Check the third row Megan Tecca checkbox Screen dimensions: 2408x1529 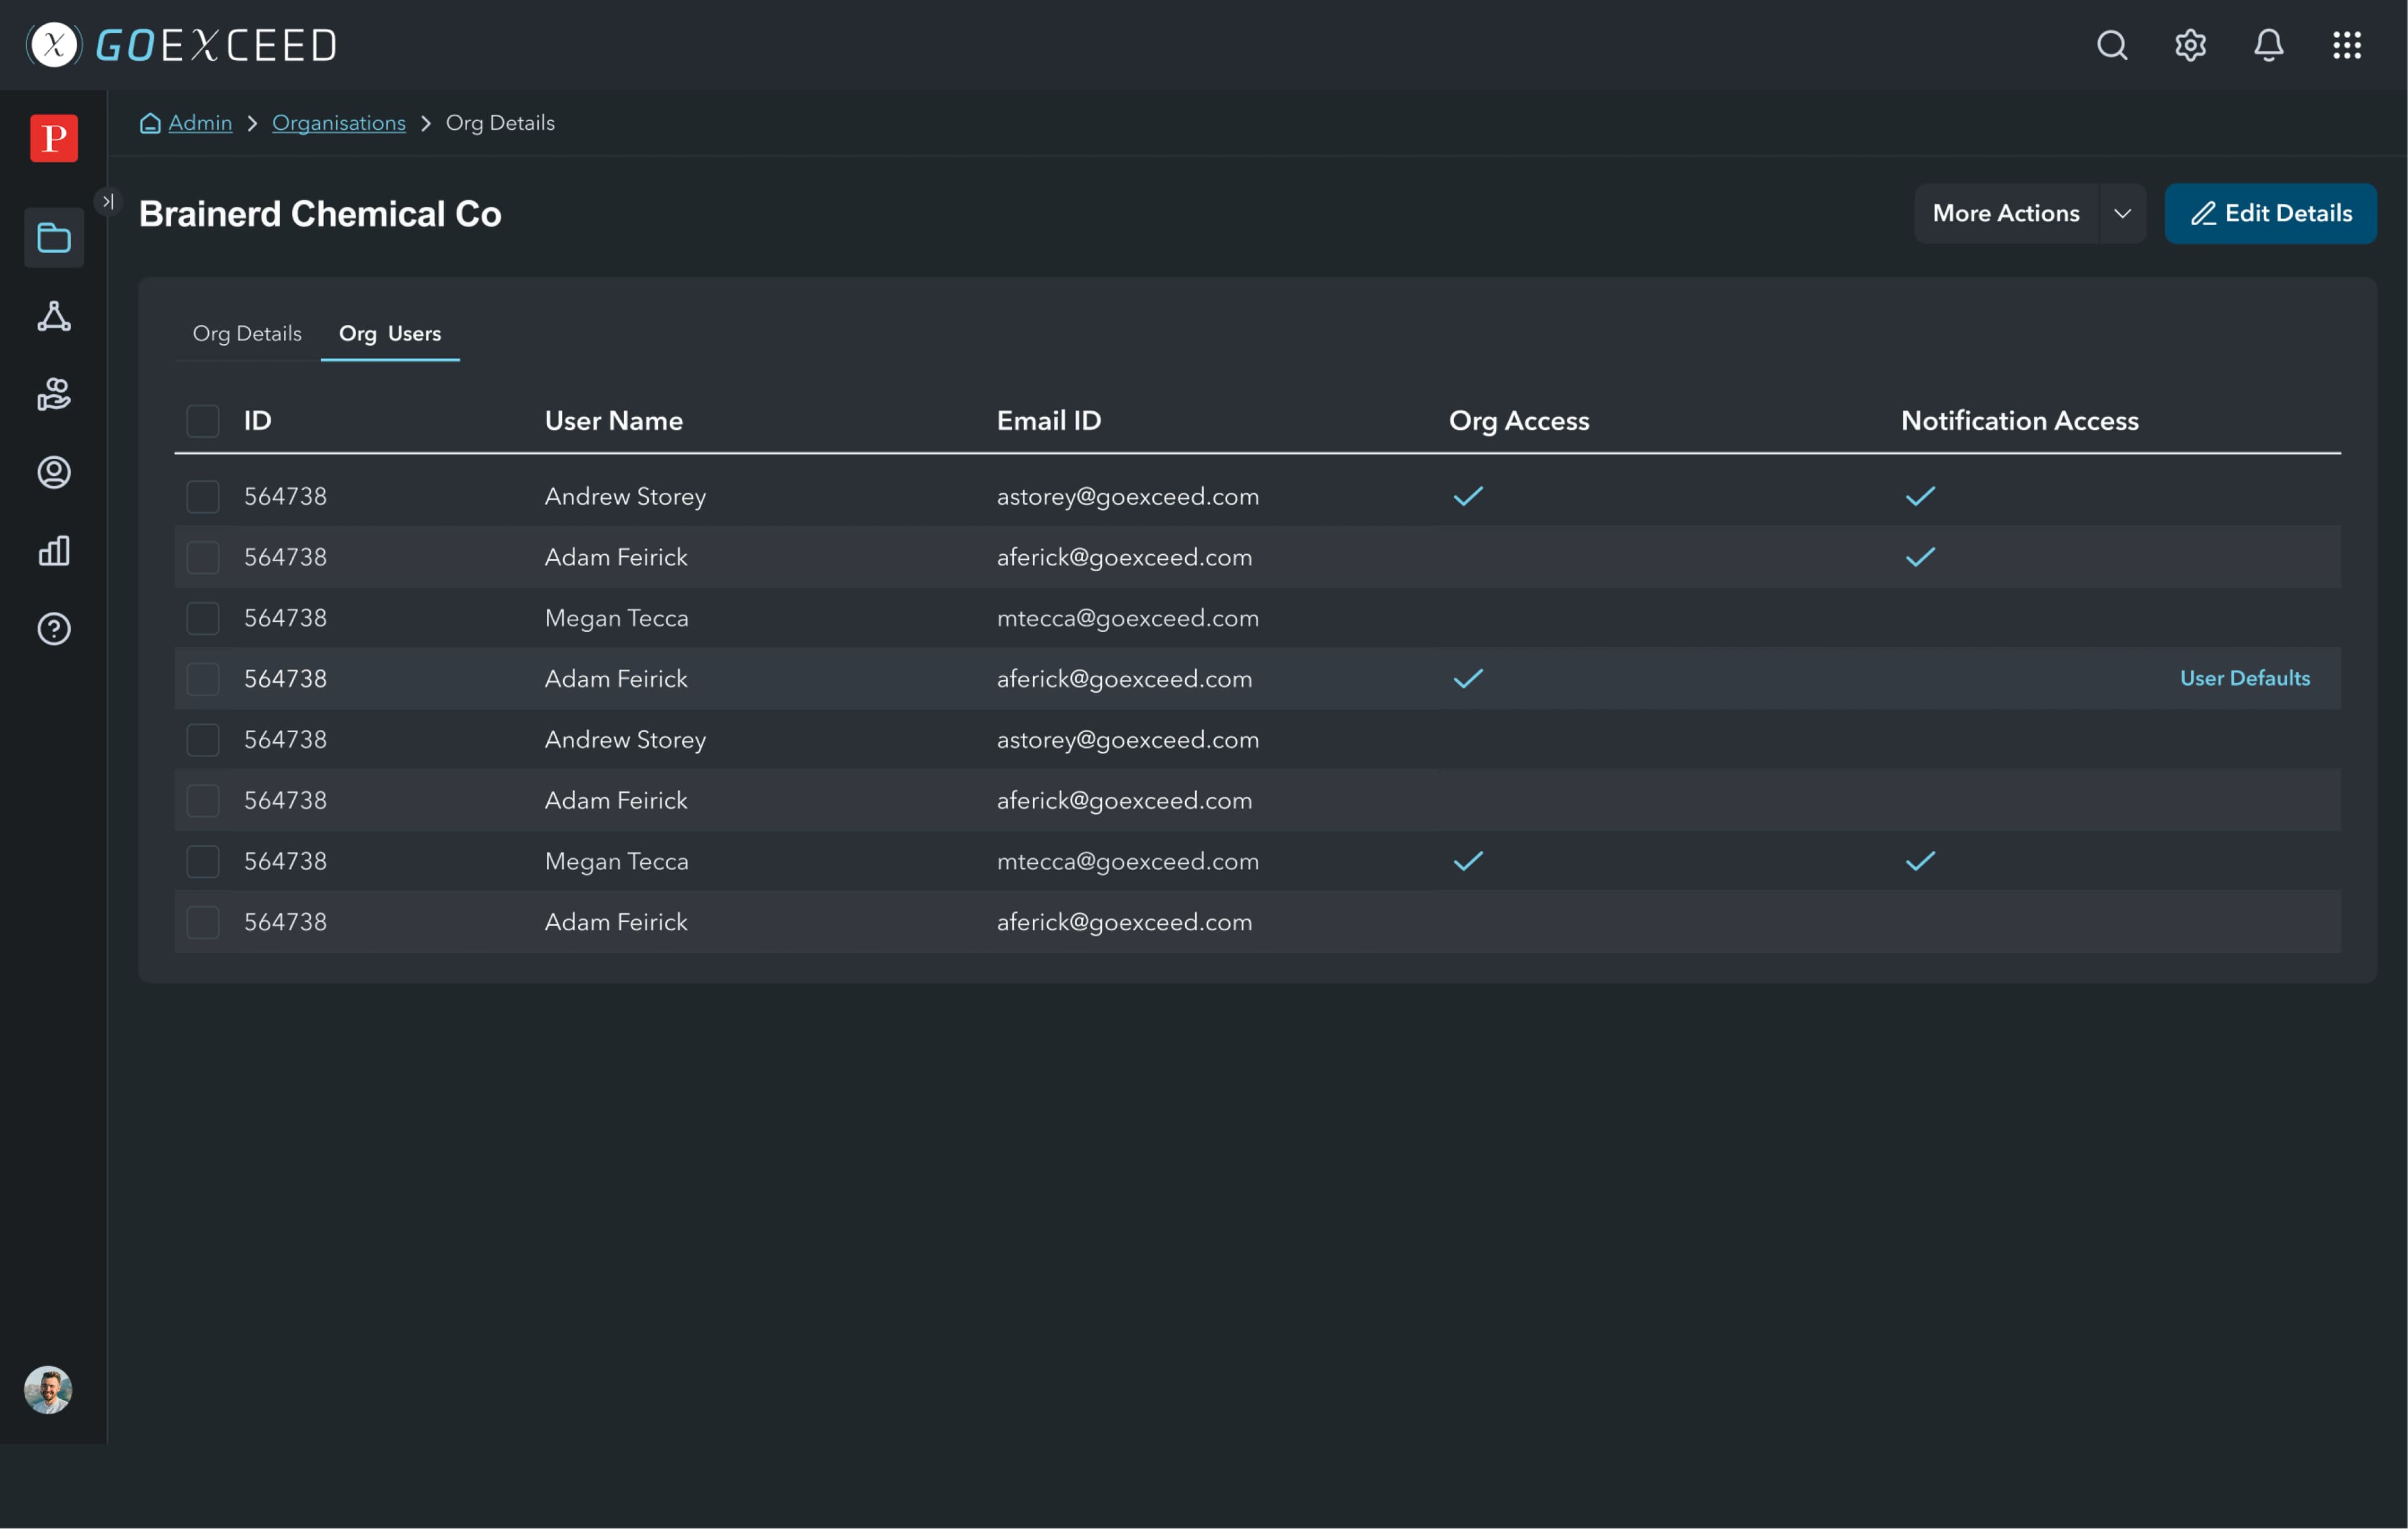point(203,619)
